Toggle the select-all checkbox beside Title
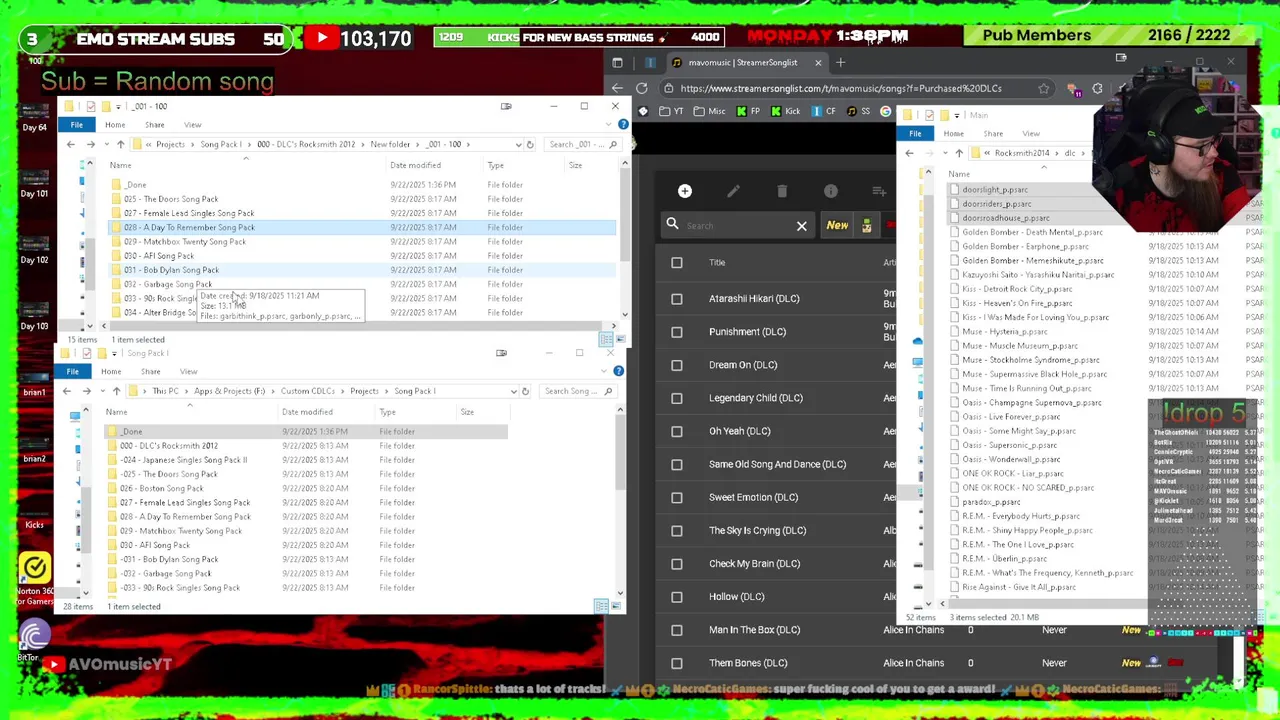This screenshot has width=1280, height=720. 677,263
